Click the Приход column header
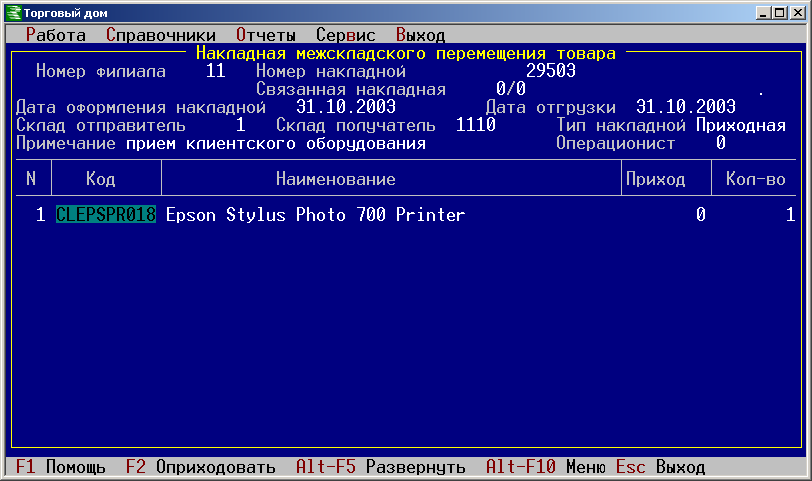812x481 pixels. [656, 179]
